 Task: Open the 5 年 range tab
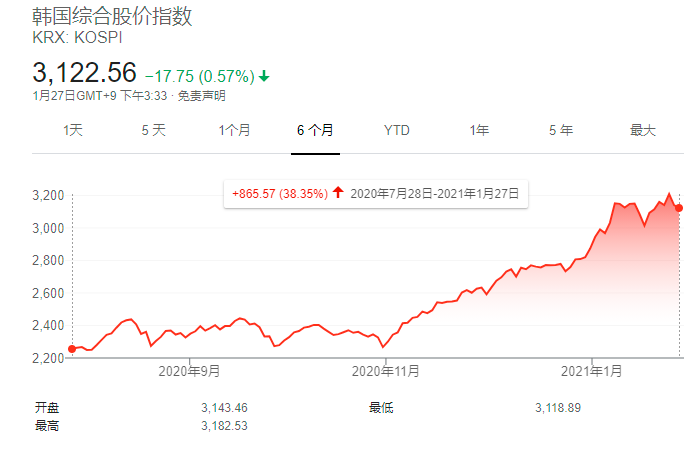tap(560, 130)
